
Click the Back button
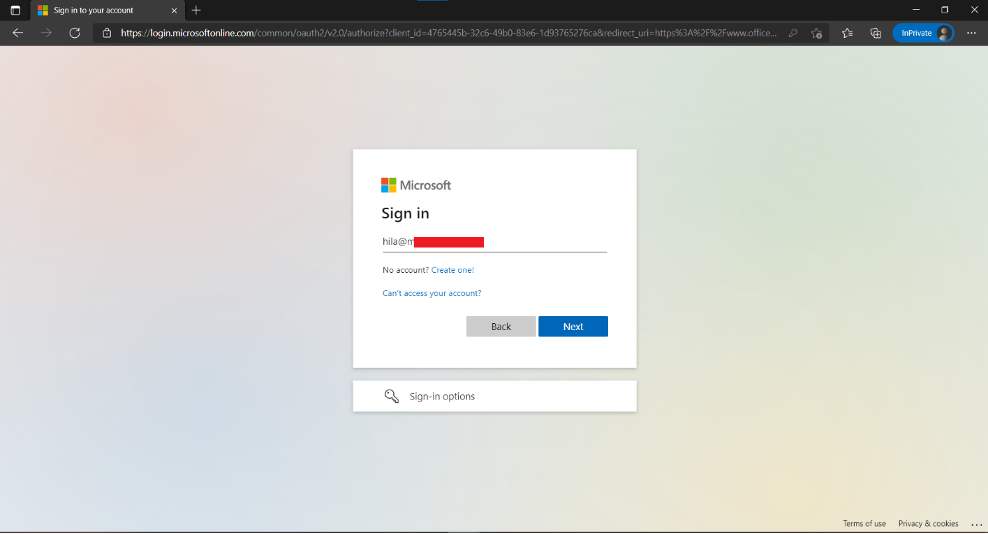(501, 327)
